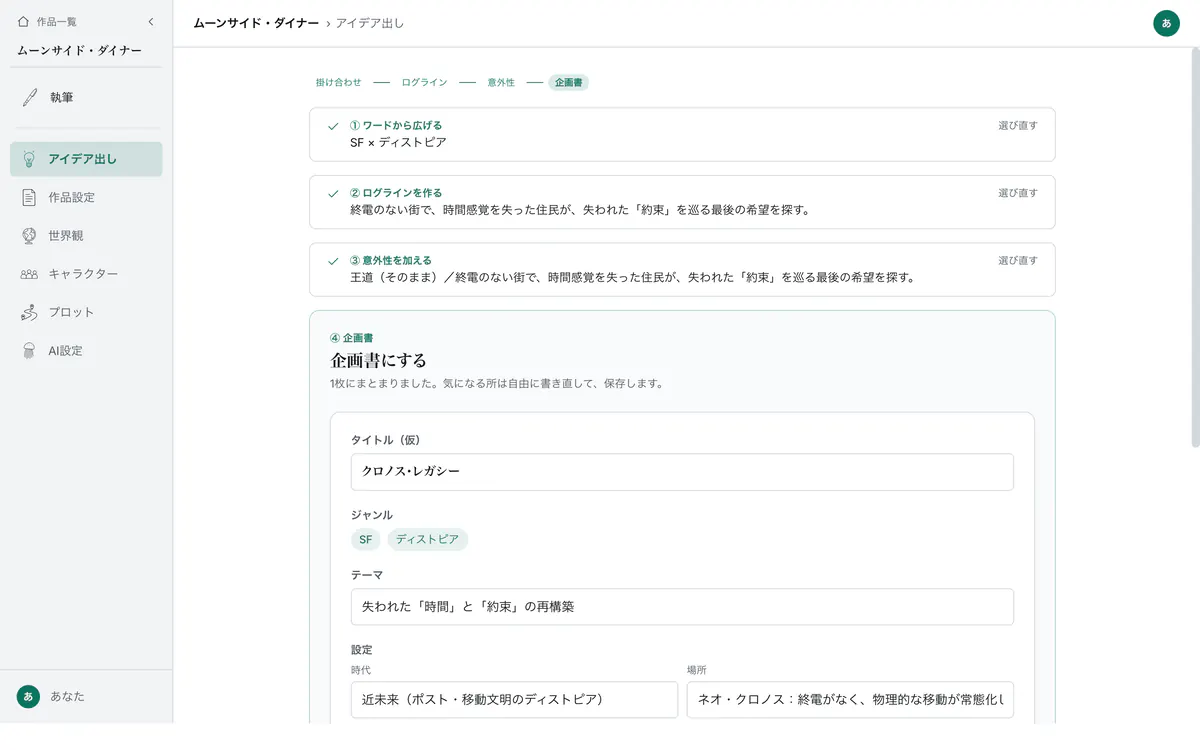1200x750 pixels.
Task: Click the ③ 意外性を加える heading
Action: [x=391, y=260]
